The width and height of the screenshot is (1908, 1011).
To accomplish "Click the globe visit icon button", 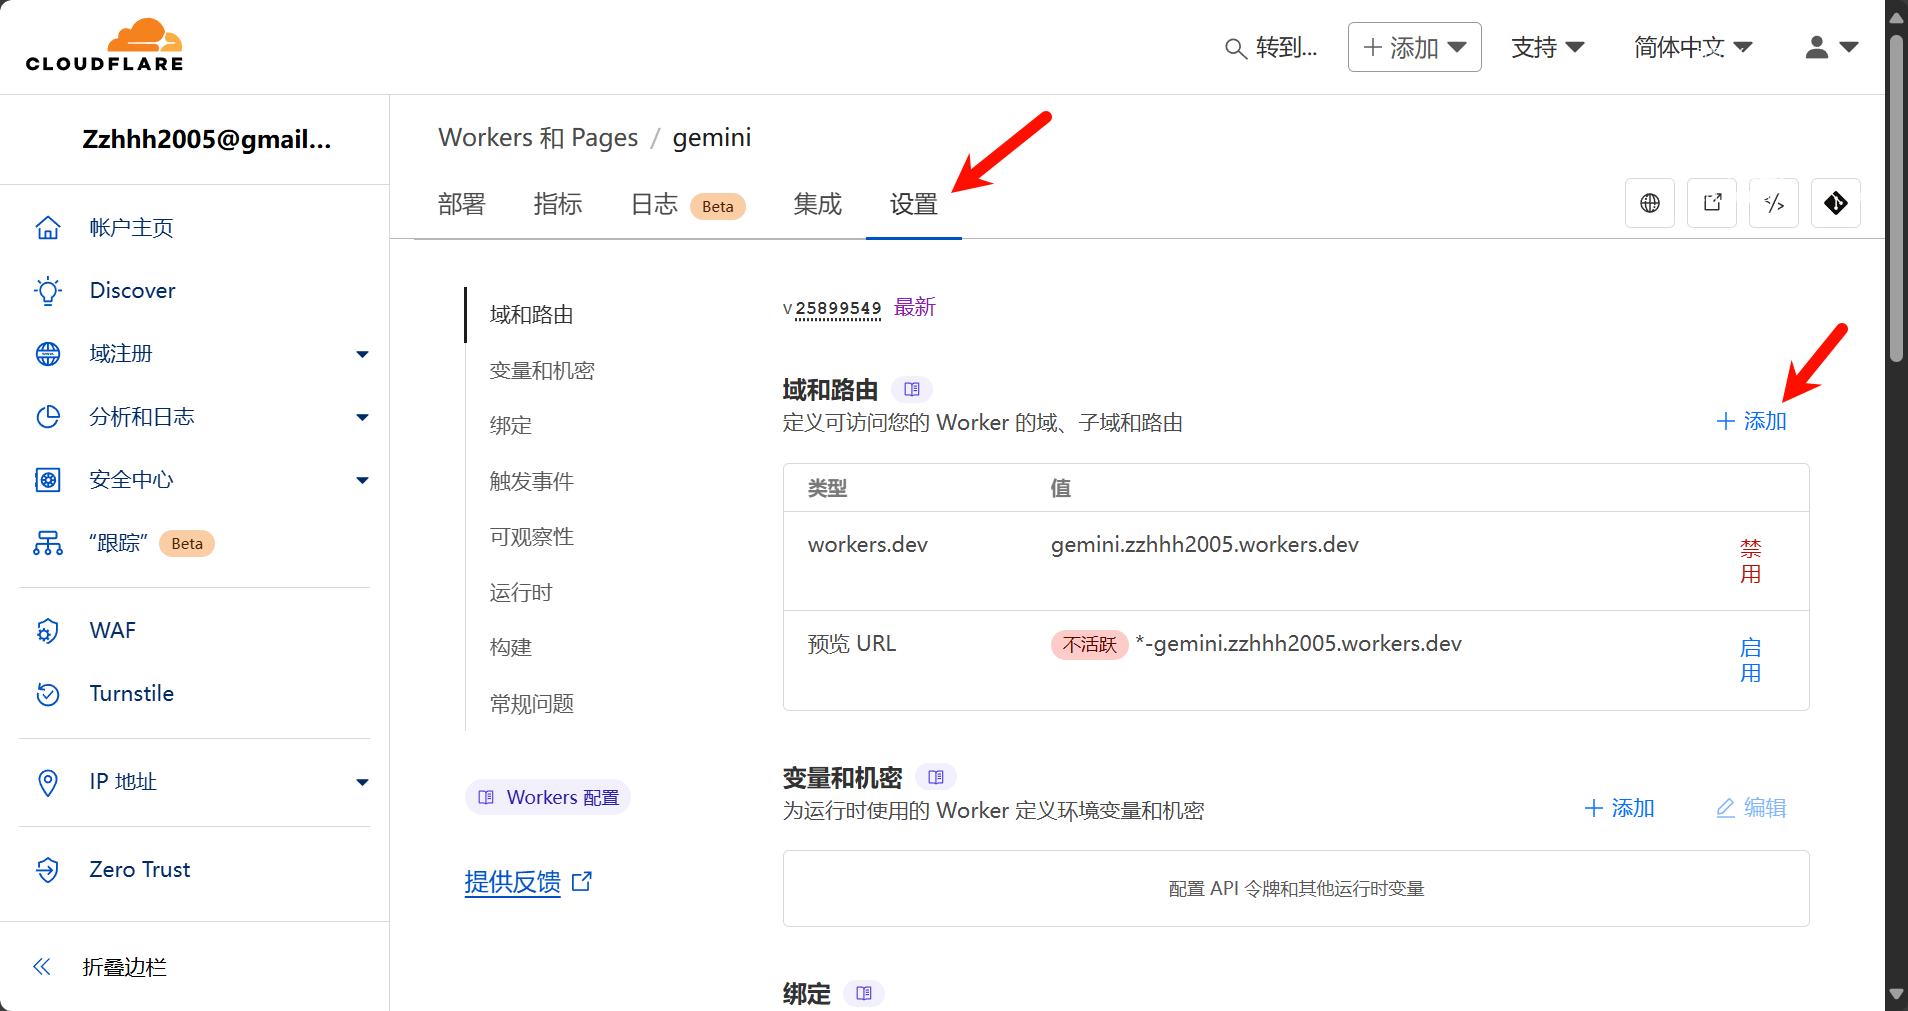I will click(1650, 203).
